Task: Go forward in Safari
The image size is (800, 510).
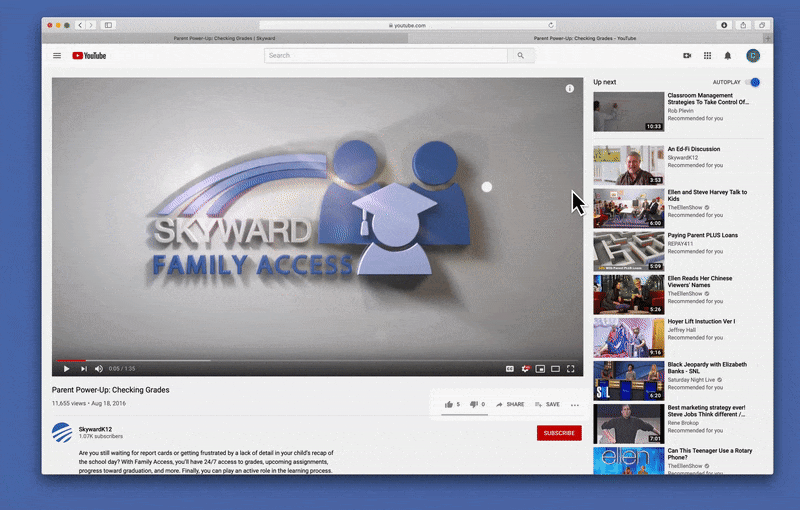Action: [91, 25]
